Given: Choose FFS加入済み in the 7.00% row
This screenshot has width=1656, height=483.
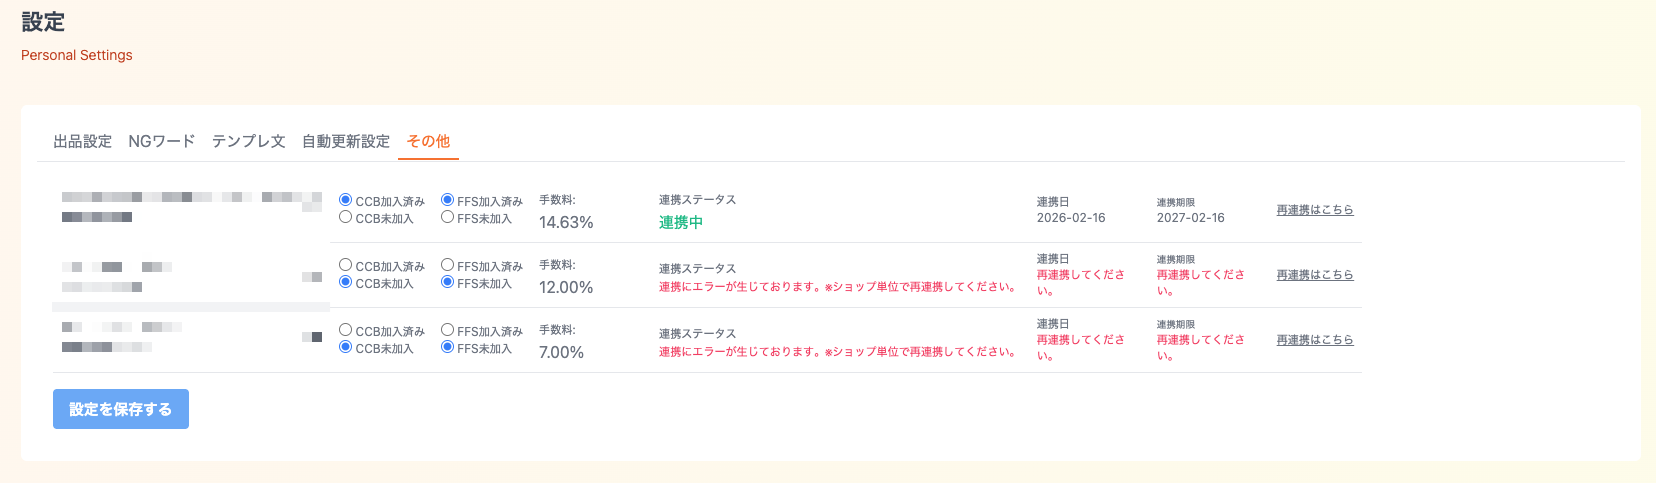Looking at the screenshot, I should (447, 330).
